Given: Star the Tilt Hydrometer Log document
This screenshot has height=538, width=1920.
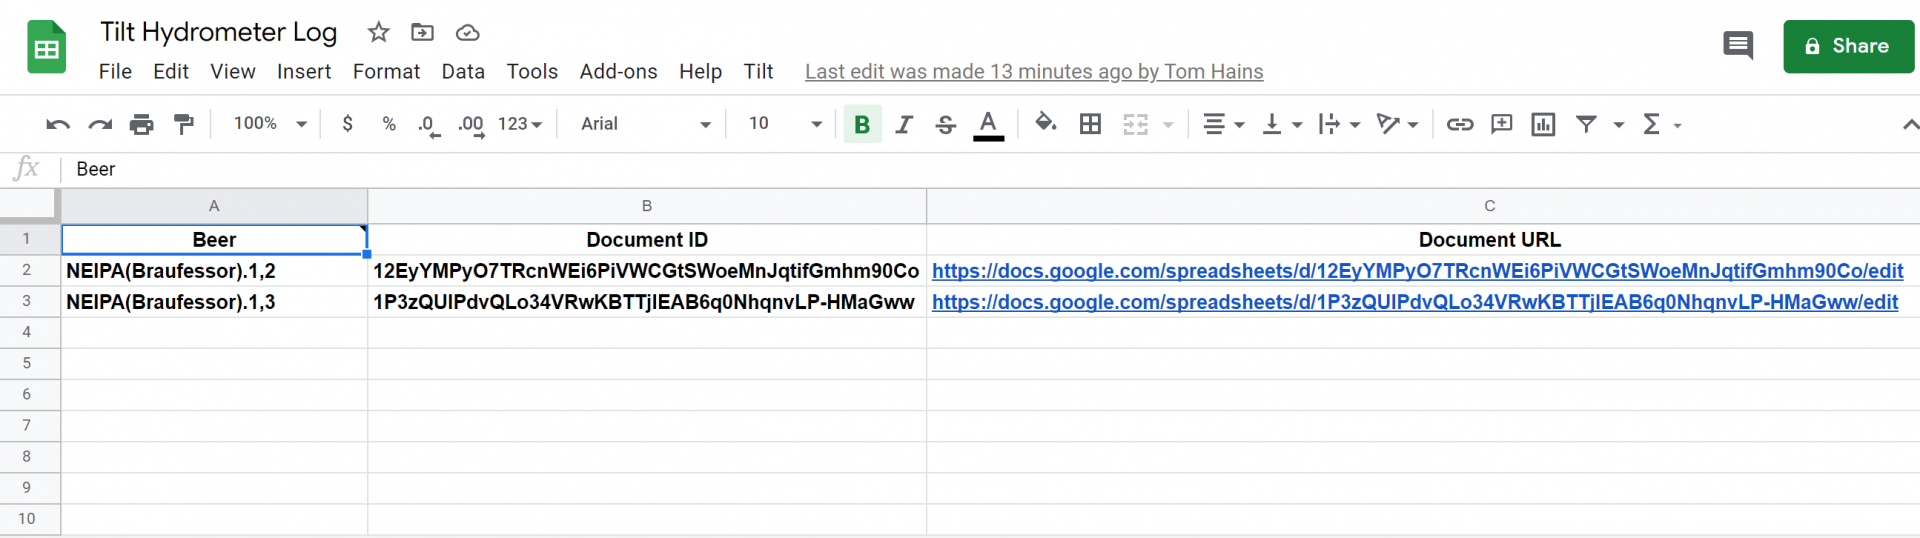Looking at the screenshot, I should pyautogui.click(x=378, y=32).
